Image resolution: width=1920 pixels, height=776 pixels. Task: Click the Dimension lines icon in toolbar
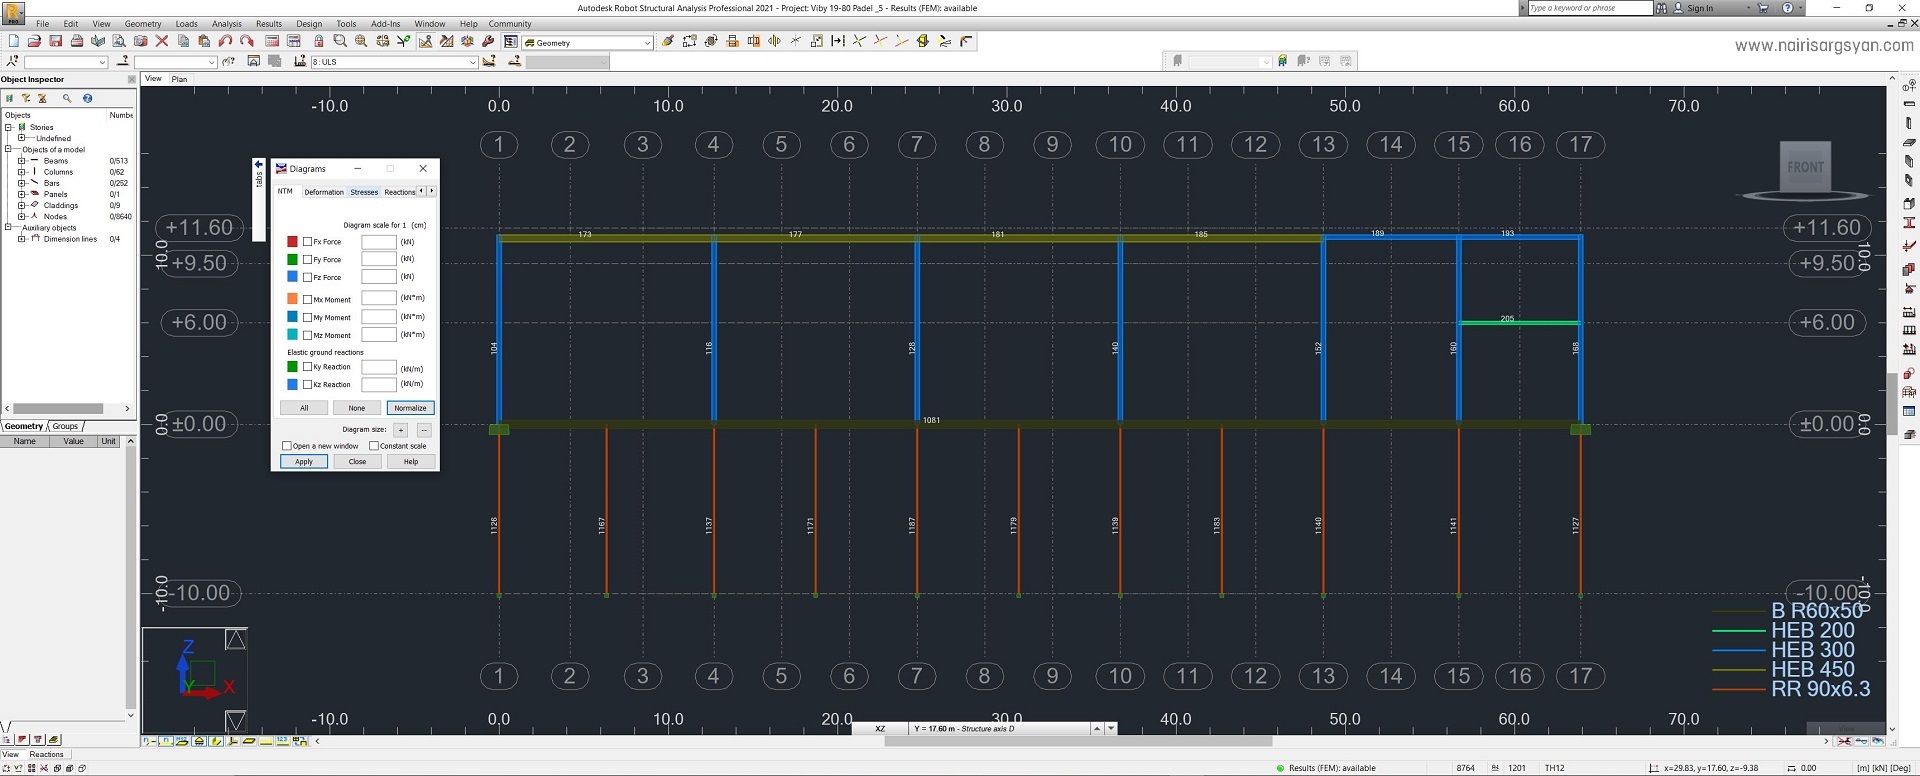(x=838, y=42)
